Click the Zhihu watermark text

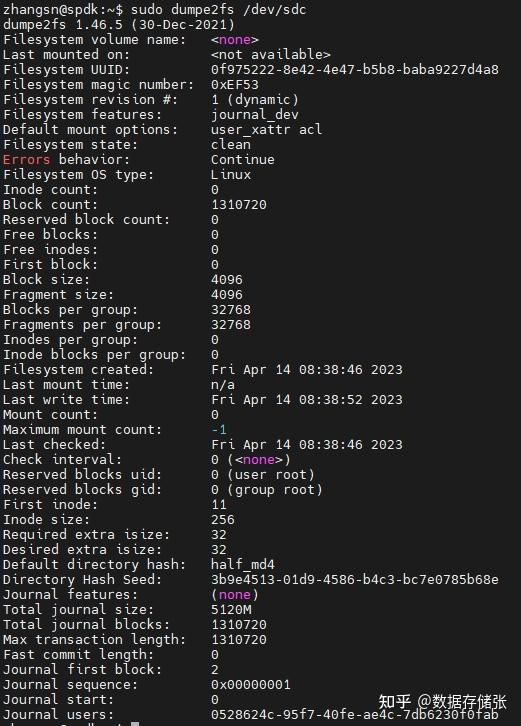click(x=442, y=701)
